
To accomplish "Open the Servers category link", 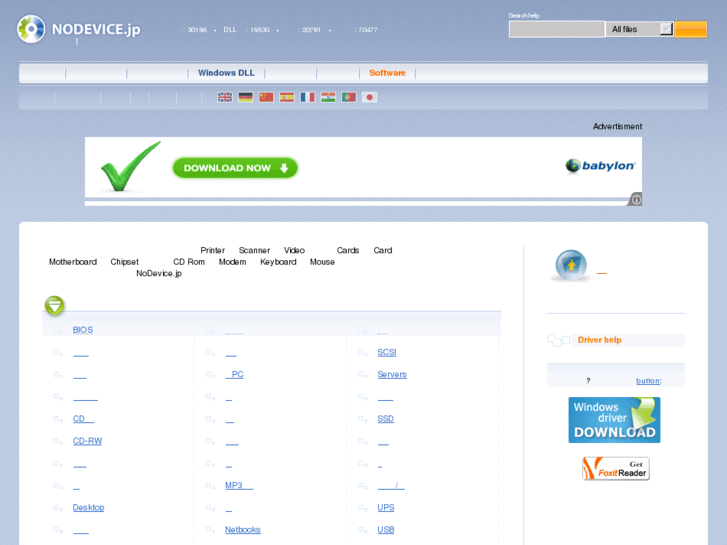I will click(392, 374).
